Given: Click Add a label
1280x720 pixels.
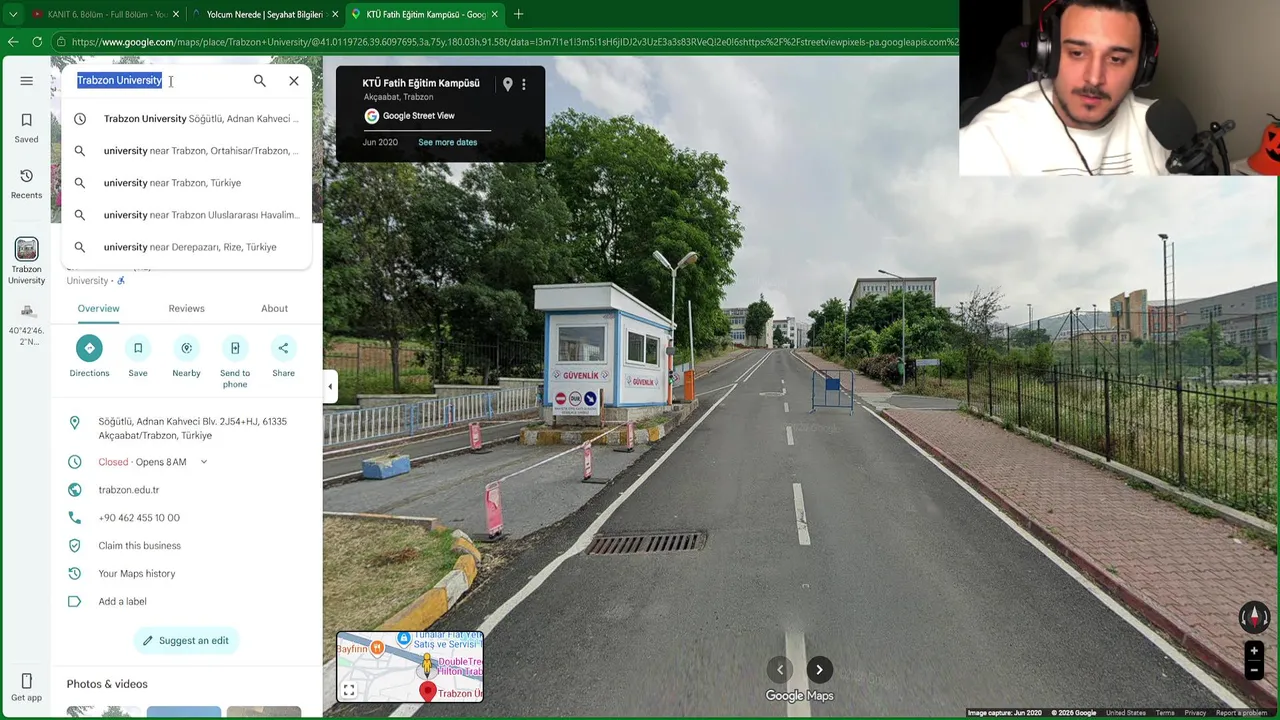Looking at the screenshot, I should click(123, 602).
